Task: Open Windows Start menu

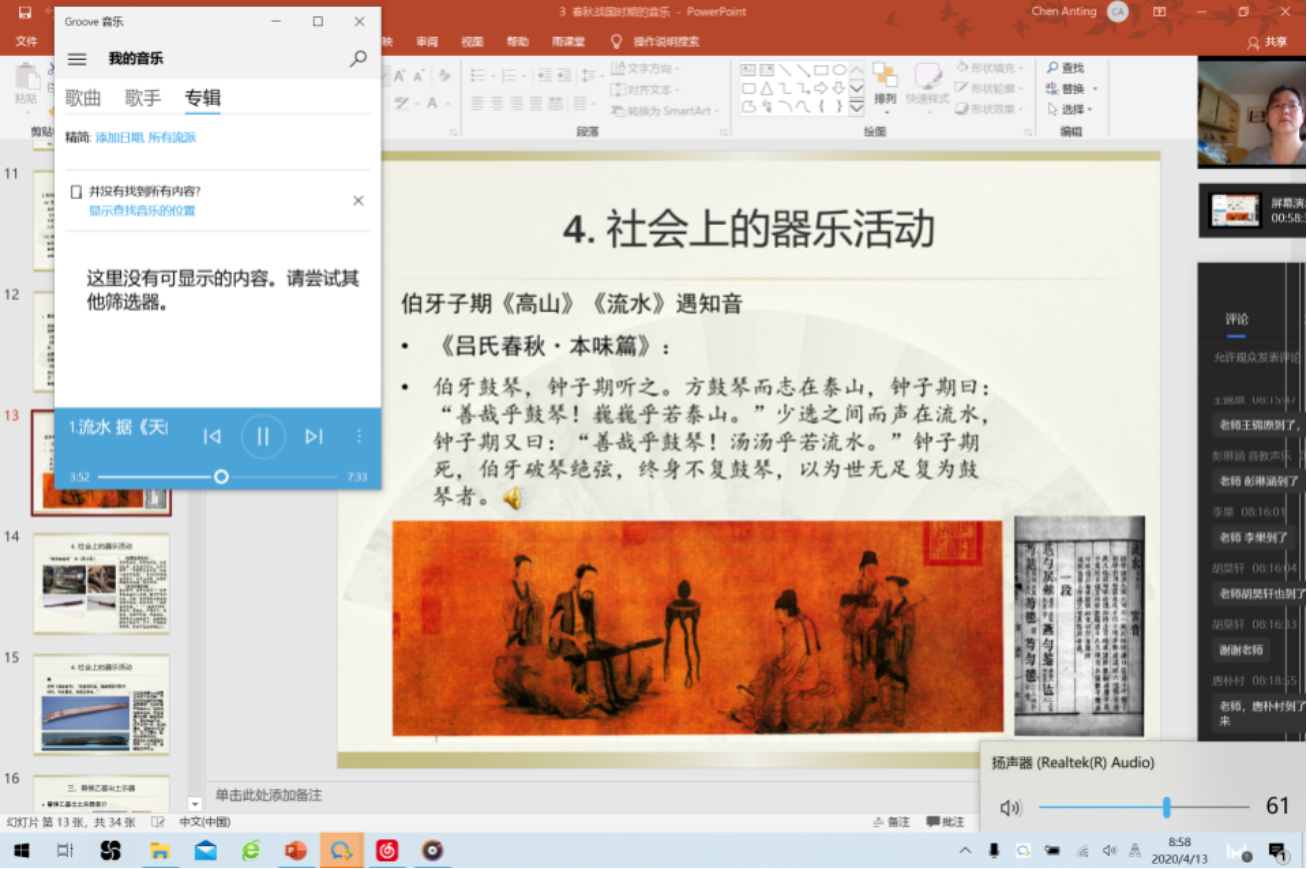Action: (x=20, y=851)
